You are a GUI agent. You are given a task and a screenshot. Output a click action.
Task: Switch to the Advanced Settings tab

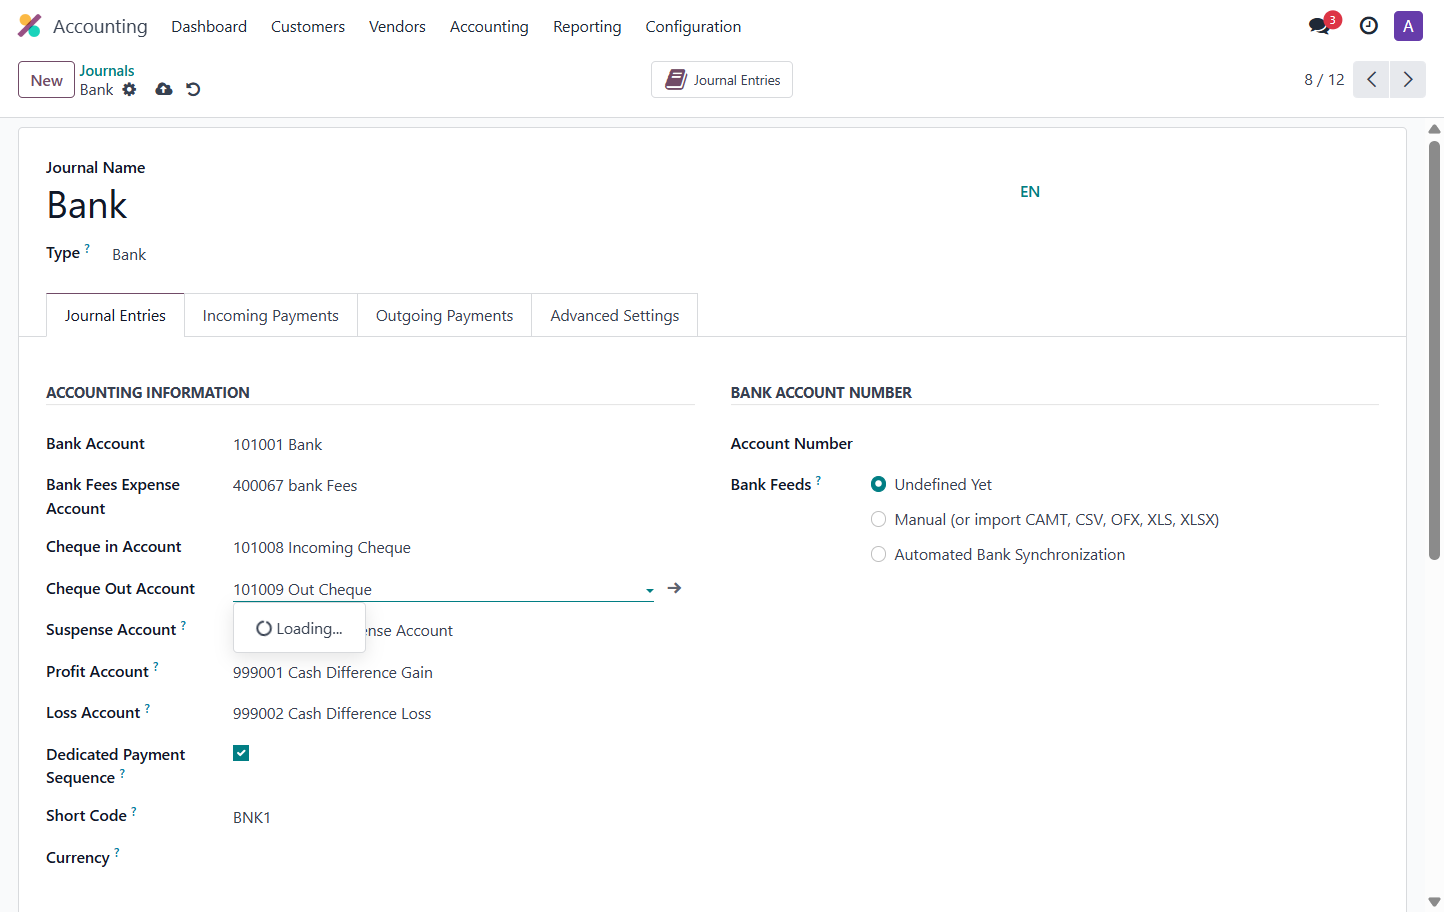pos(615,316)
